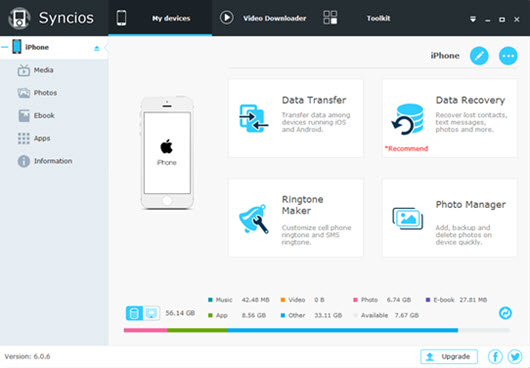
Task: Click the Apps grid icon
Action: pos(24,138)
